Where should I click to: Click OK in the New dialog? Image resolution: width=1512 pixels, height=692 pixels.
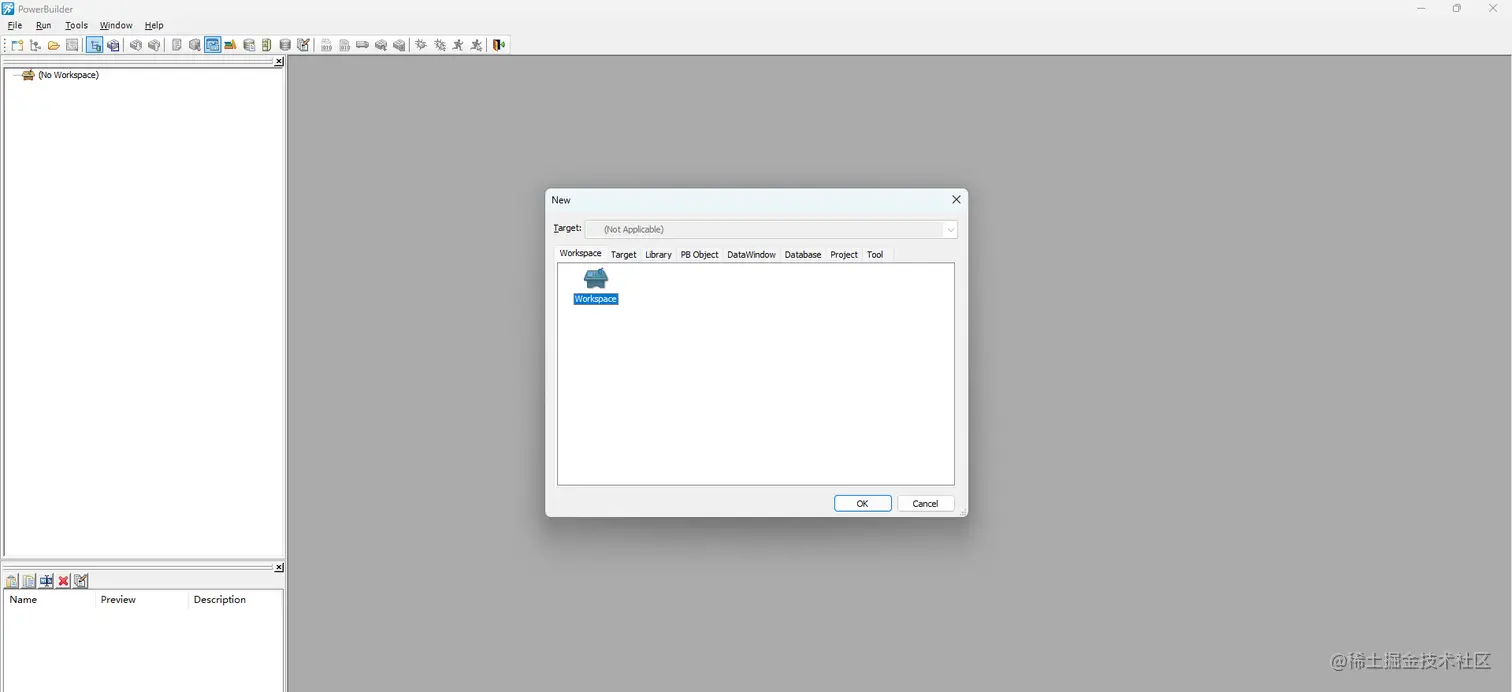click(863, 503)
